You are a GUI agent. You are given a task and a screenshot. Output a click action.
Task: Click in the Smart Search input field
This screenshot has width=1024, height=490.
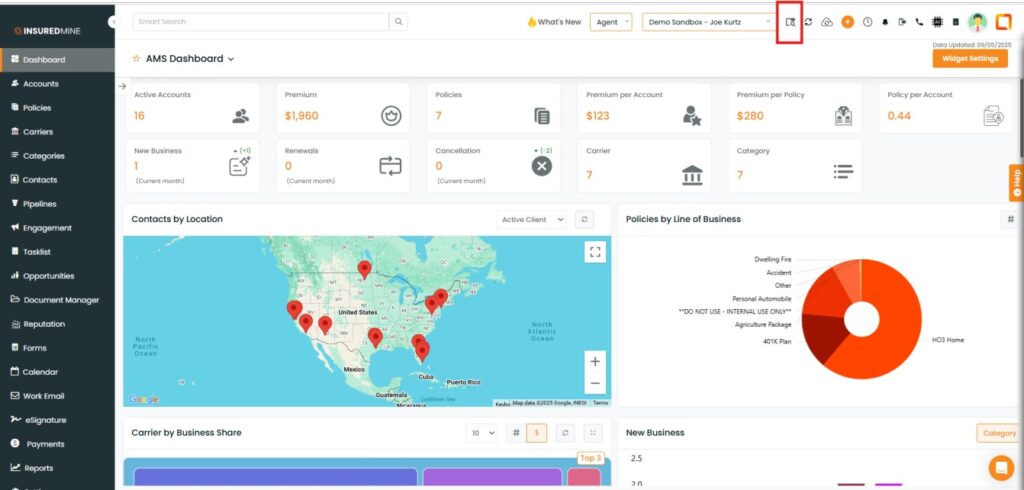click(261, 22)
